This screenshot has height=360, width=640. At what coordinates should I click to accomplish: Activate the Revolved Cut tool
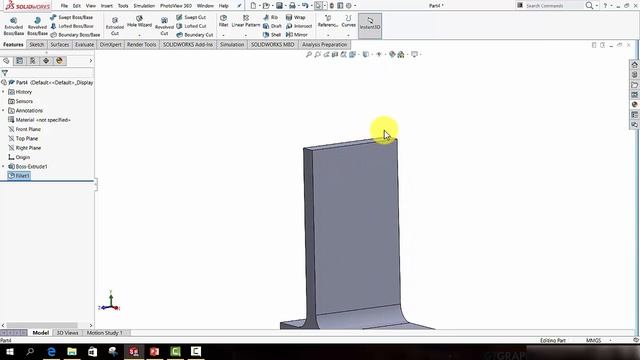point(164,26)
